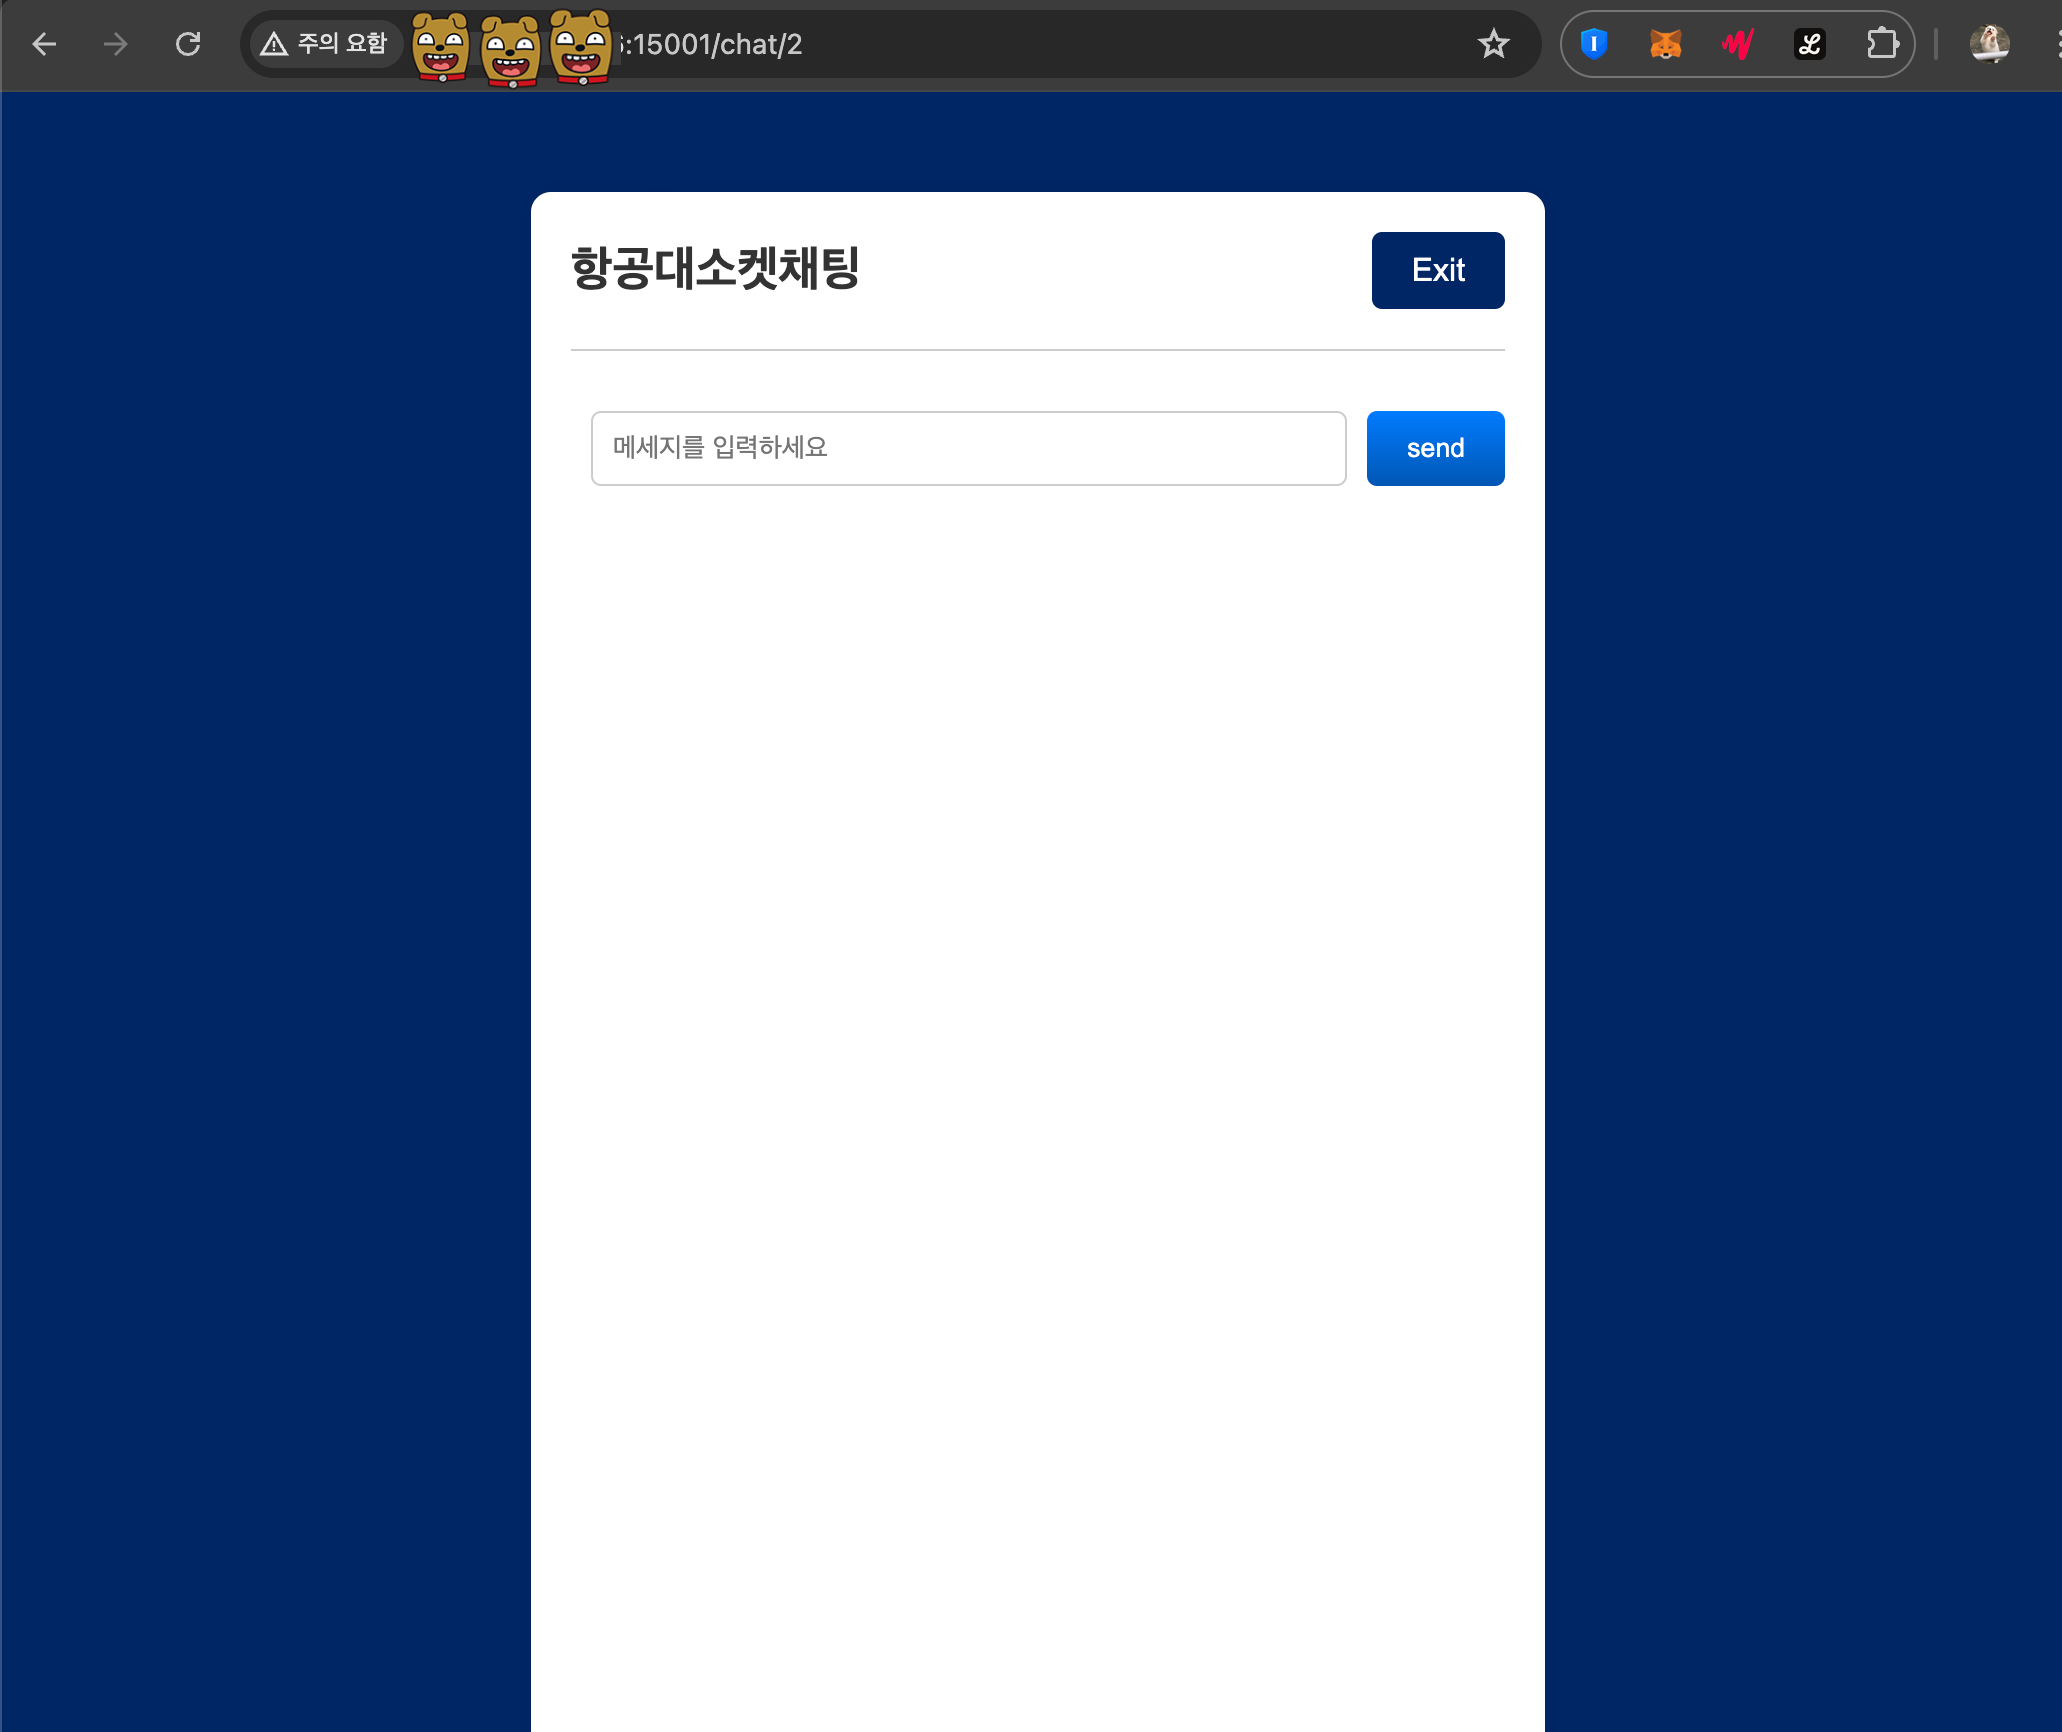Click the leftmost dog sticker in the address bar
Viewport: 2062px width, 1732px height.
tap(440, 48)
